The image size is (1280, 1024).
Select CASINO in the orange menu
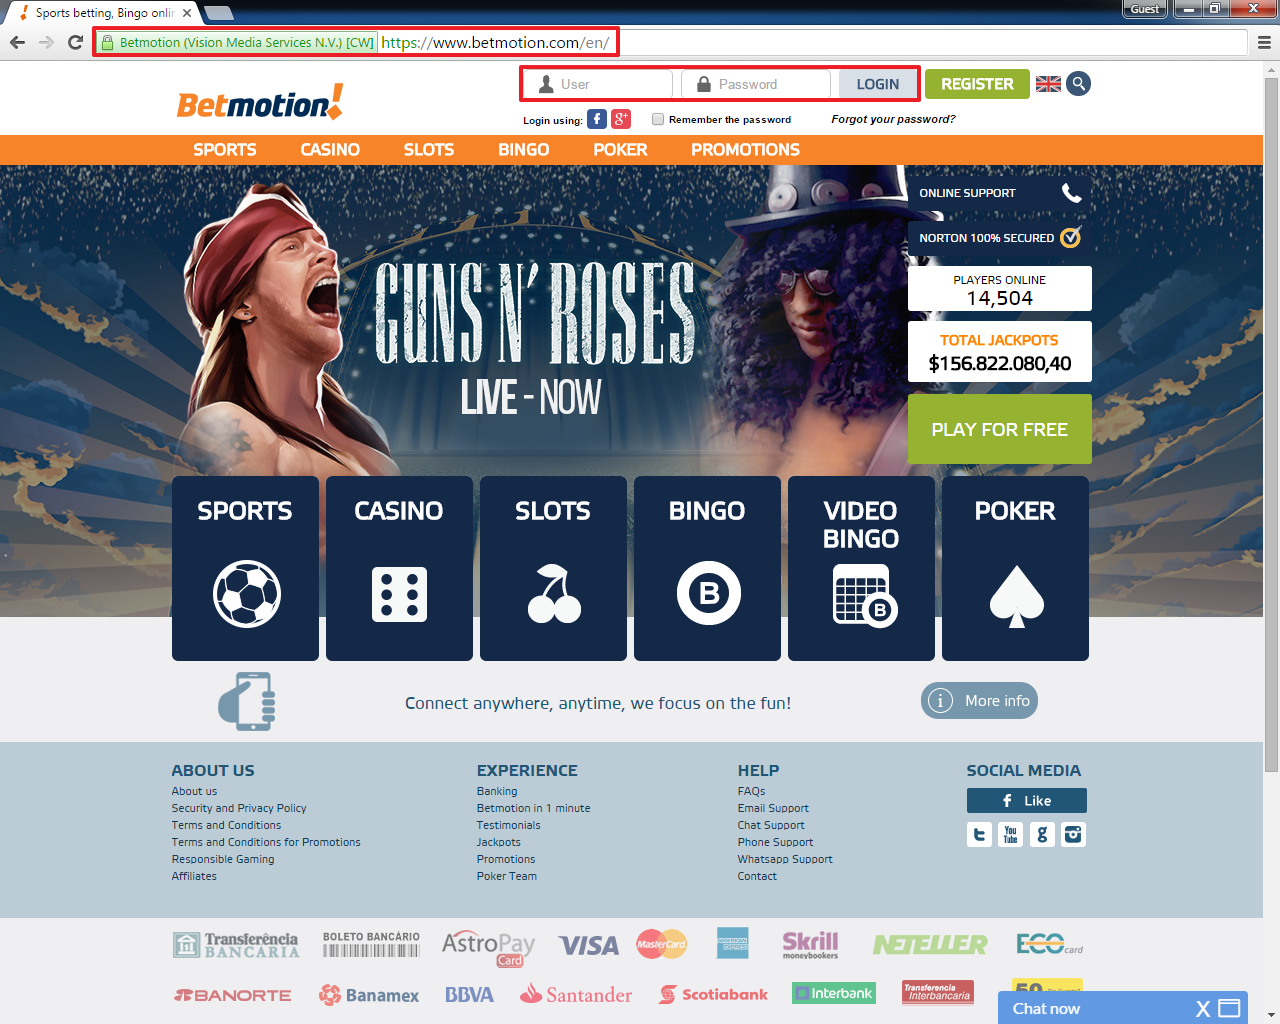click(330, 149)
